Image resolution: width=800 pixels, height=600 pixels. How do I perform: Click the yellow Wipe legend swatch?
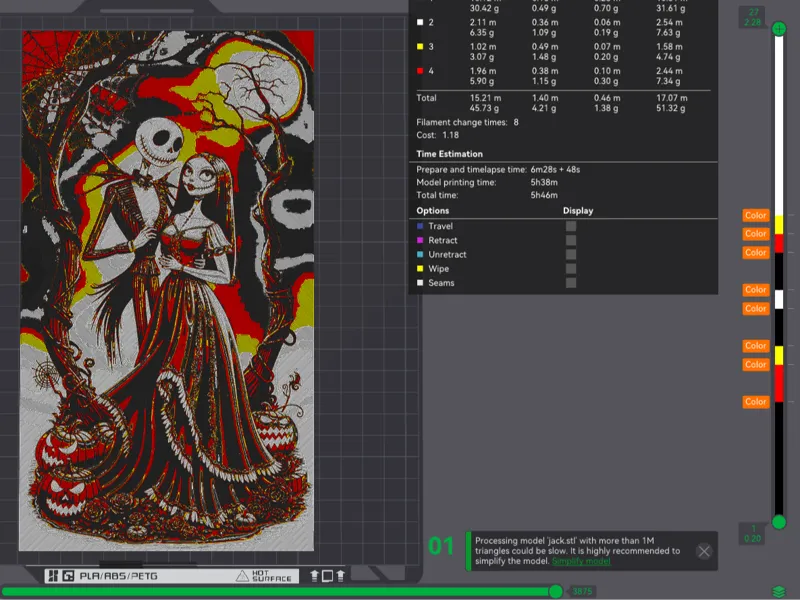tap(420, 268)
